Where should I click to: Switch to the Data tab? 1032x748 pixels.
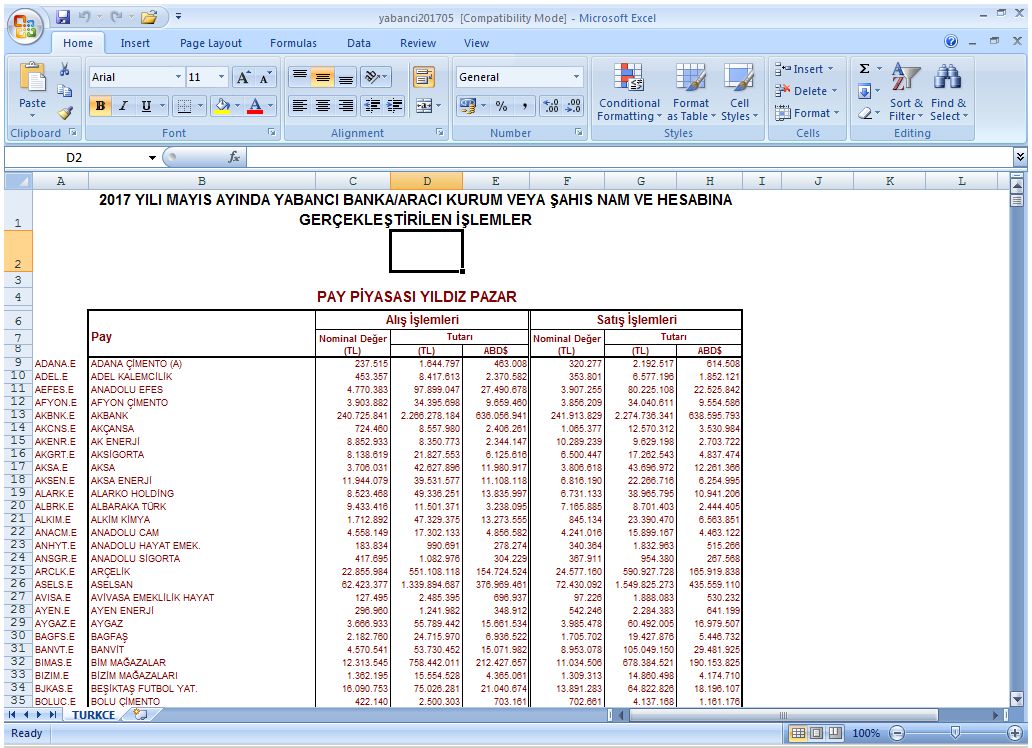(x=359, y=43)
